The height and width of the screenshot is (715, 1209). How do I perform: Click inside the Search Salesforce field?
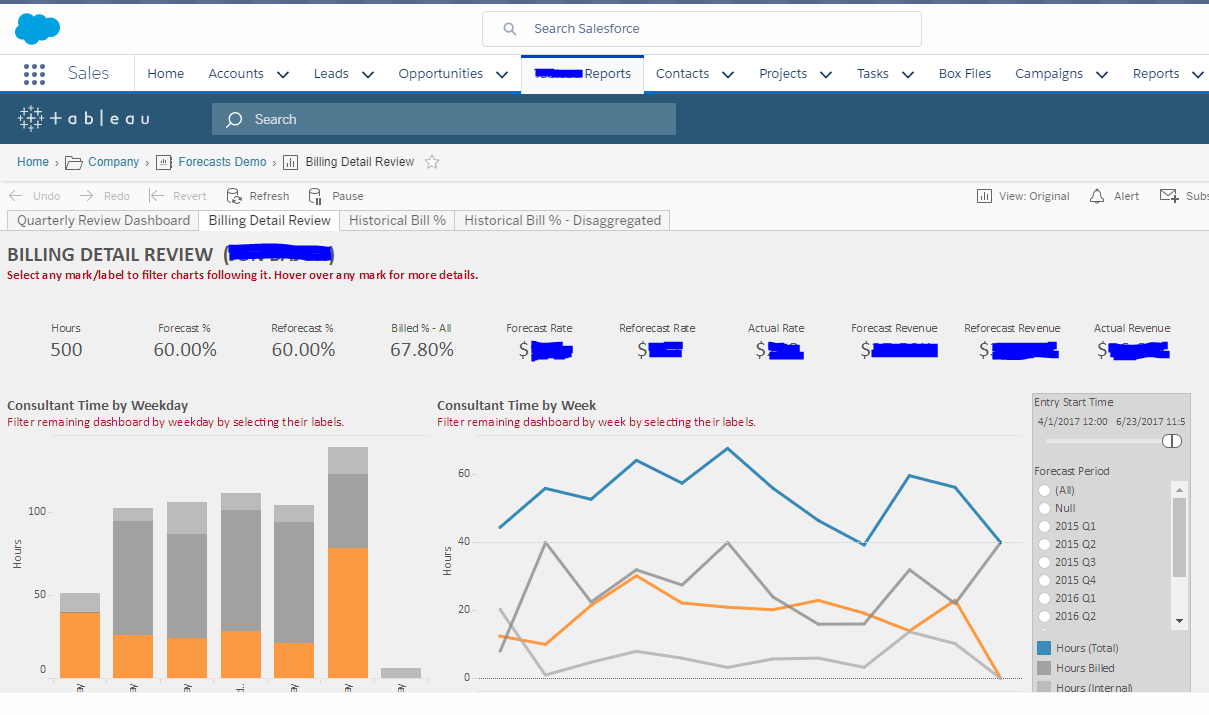700,29
